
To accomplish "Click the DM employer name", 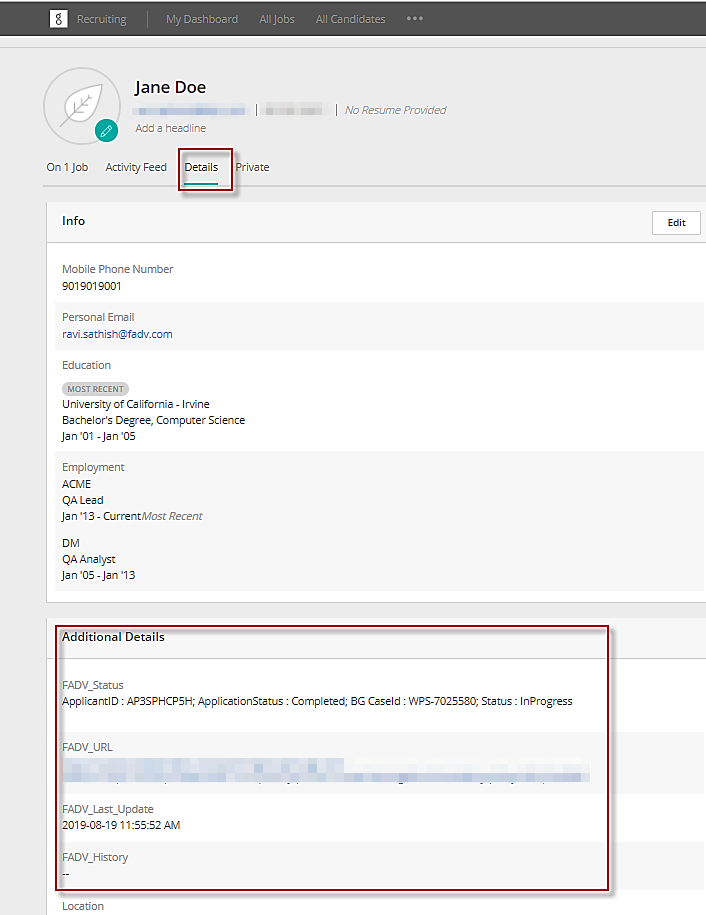I will click(x=71, y=543).
